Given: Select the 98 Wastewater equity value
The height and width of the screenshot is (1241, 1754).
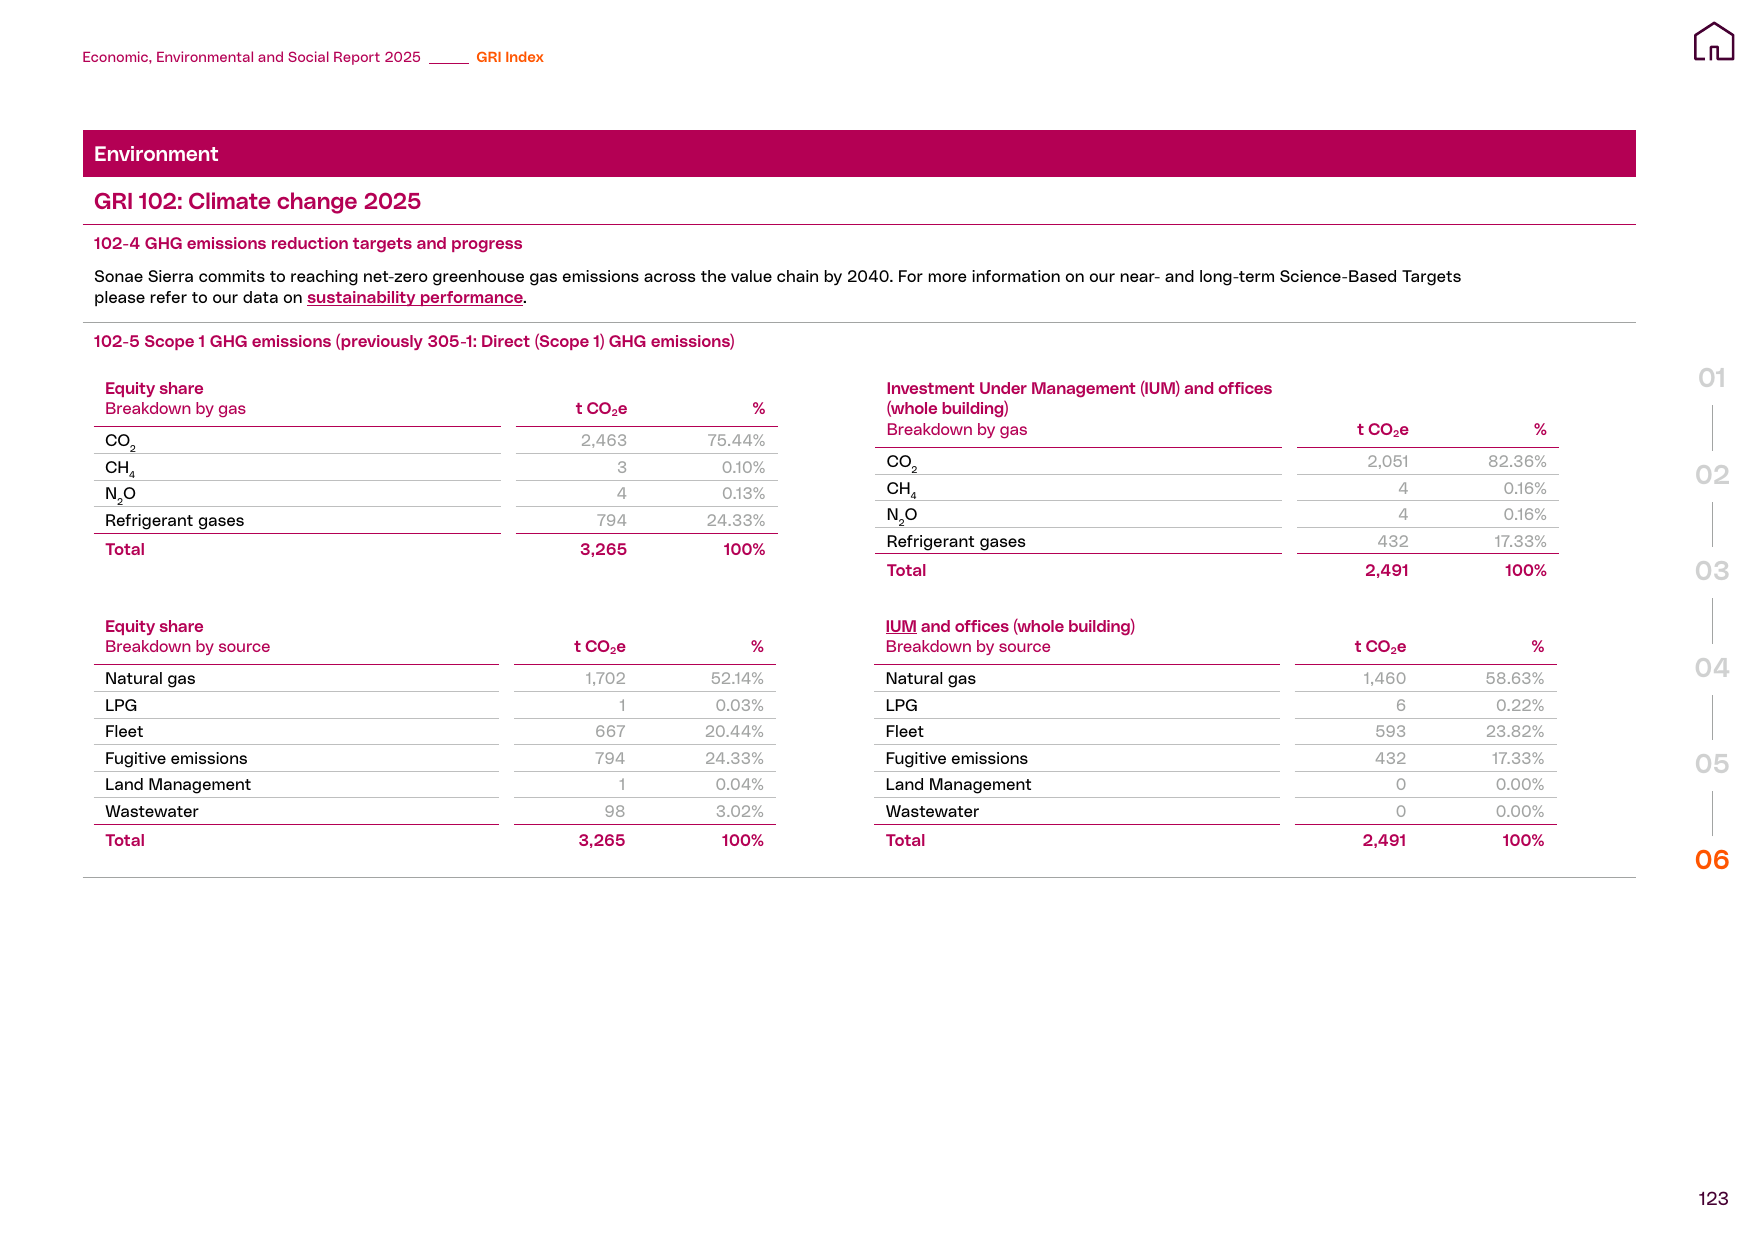Looking at the screenshot, I should point(615,812).
